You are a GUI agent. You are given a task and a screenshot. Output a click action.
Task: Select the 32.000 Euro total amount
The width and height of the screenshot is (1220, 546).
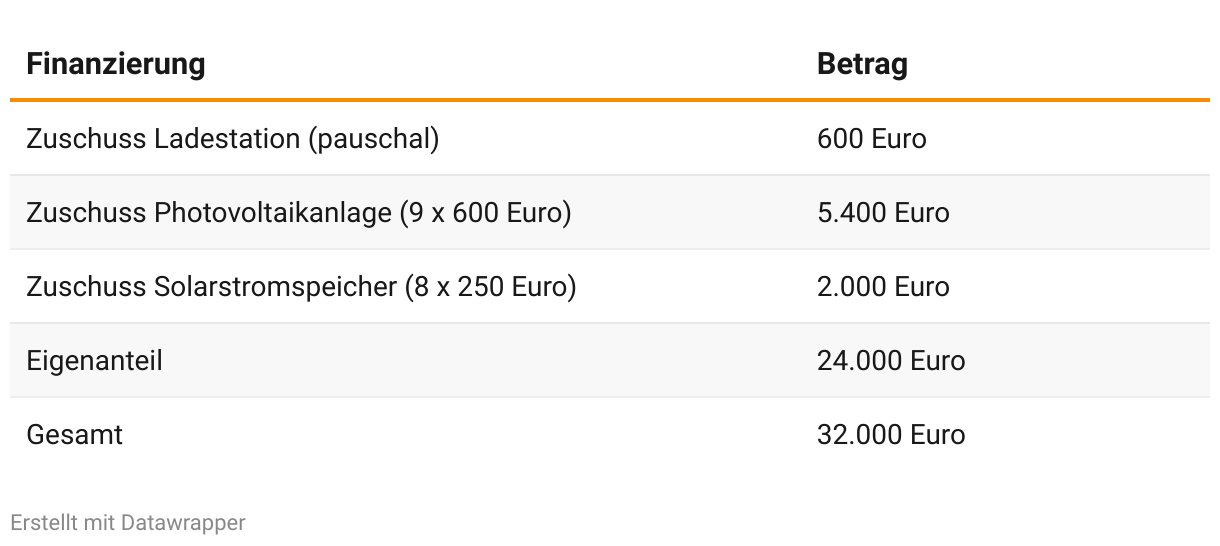(x=891, y=434)
